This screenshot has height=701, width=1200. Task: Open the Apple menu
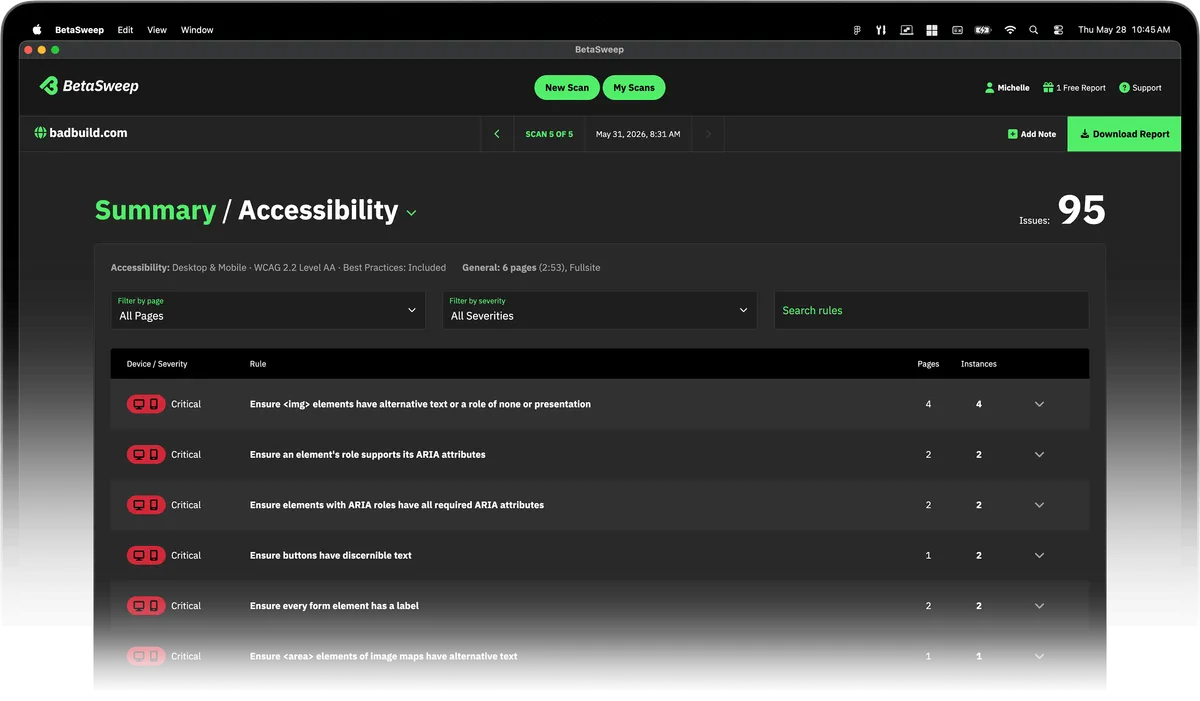38,30
